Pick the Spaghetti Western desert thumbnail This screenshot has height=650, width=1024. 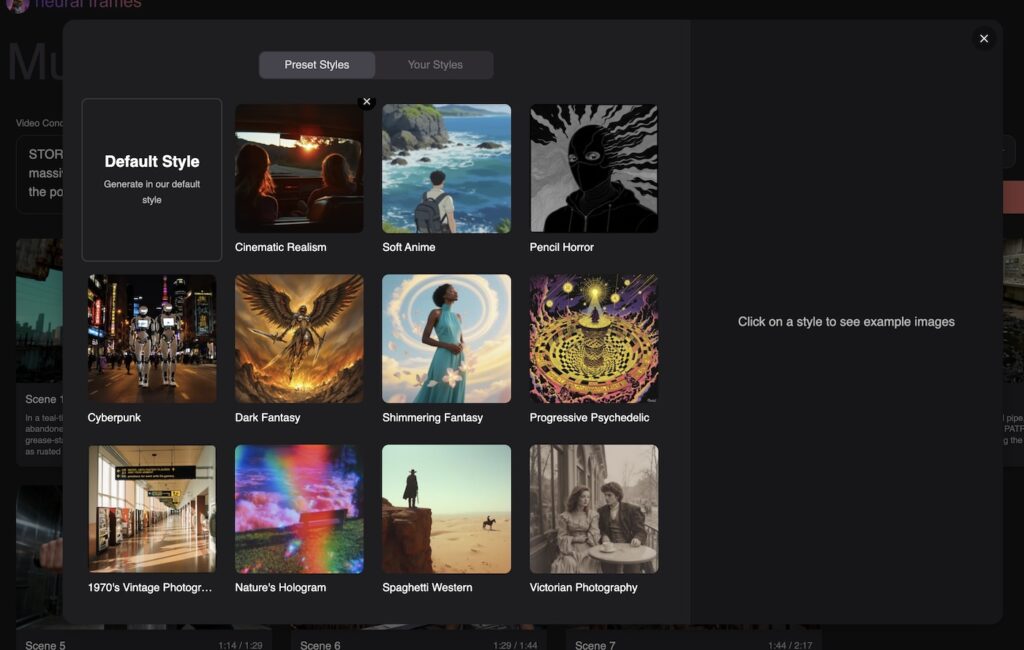tap(446, 509)
